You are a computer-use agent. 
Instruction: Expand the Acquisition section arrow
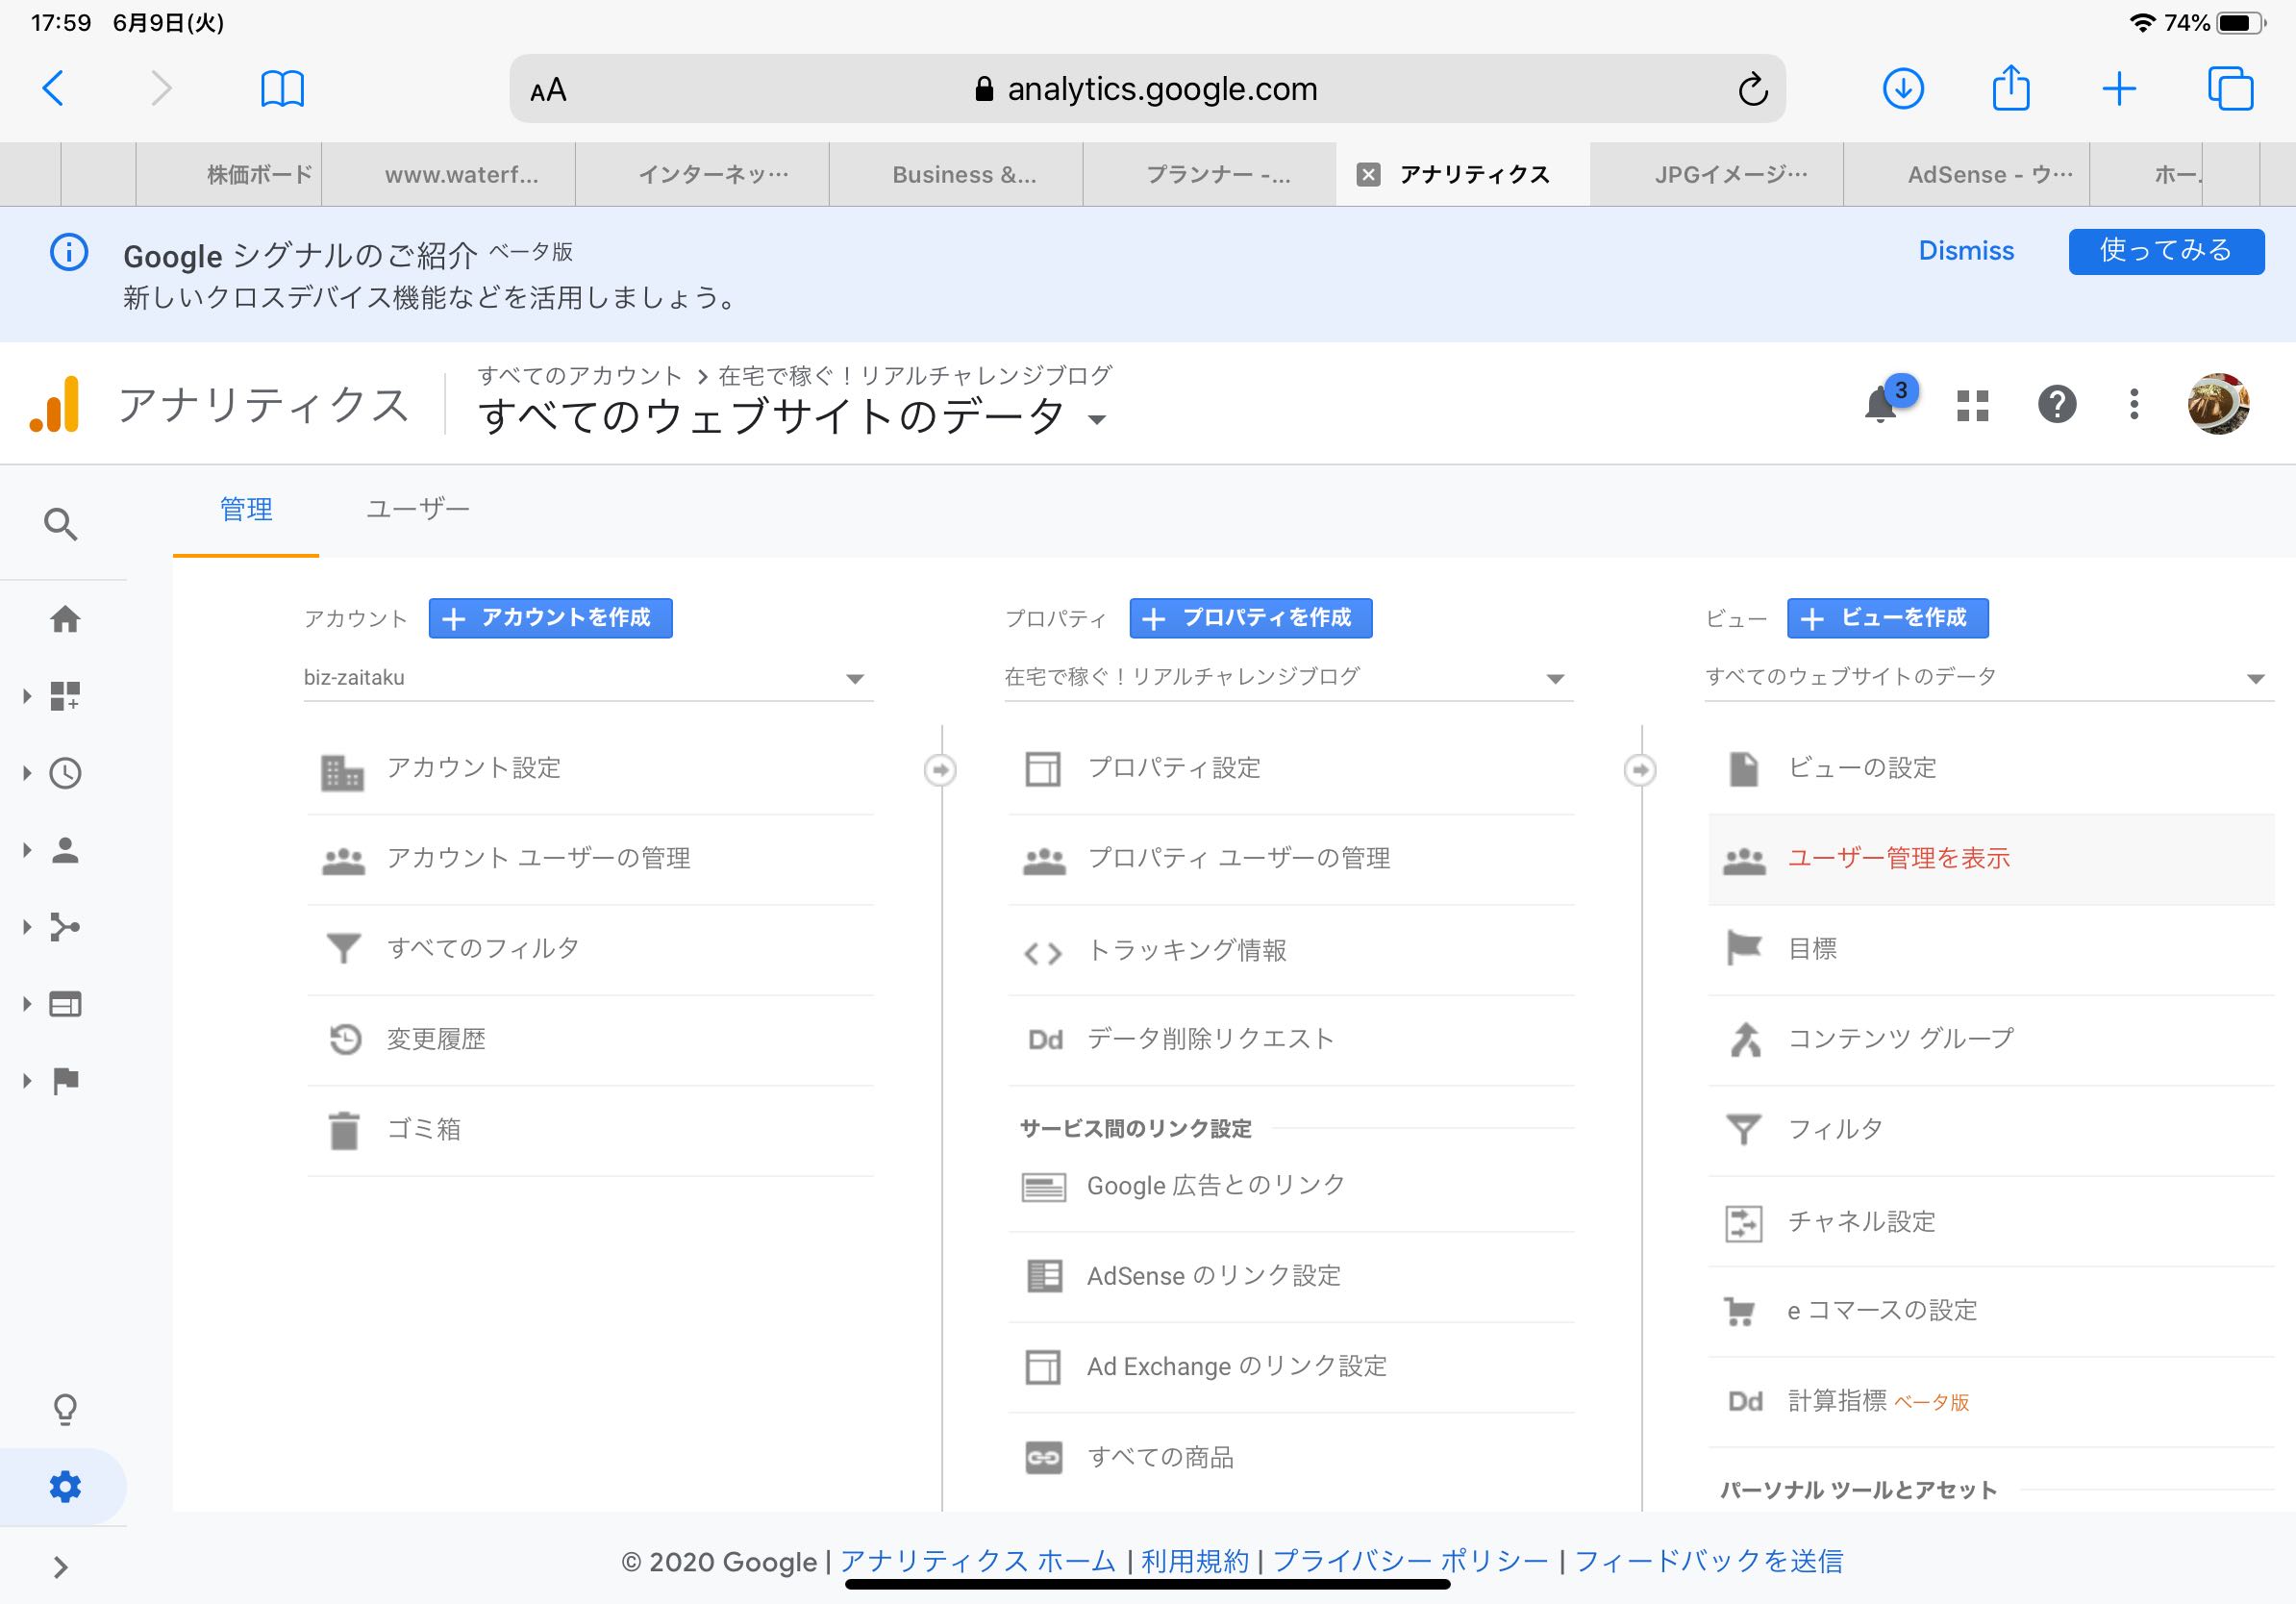point(27,927)
